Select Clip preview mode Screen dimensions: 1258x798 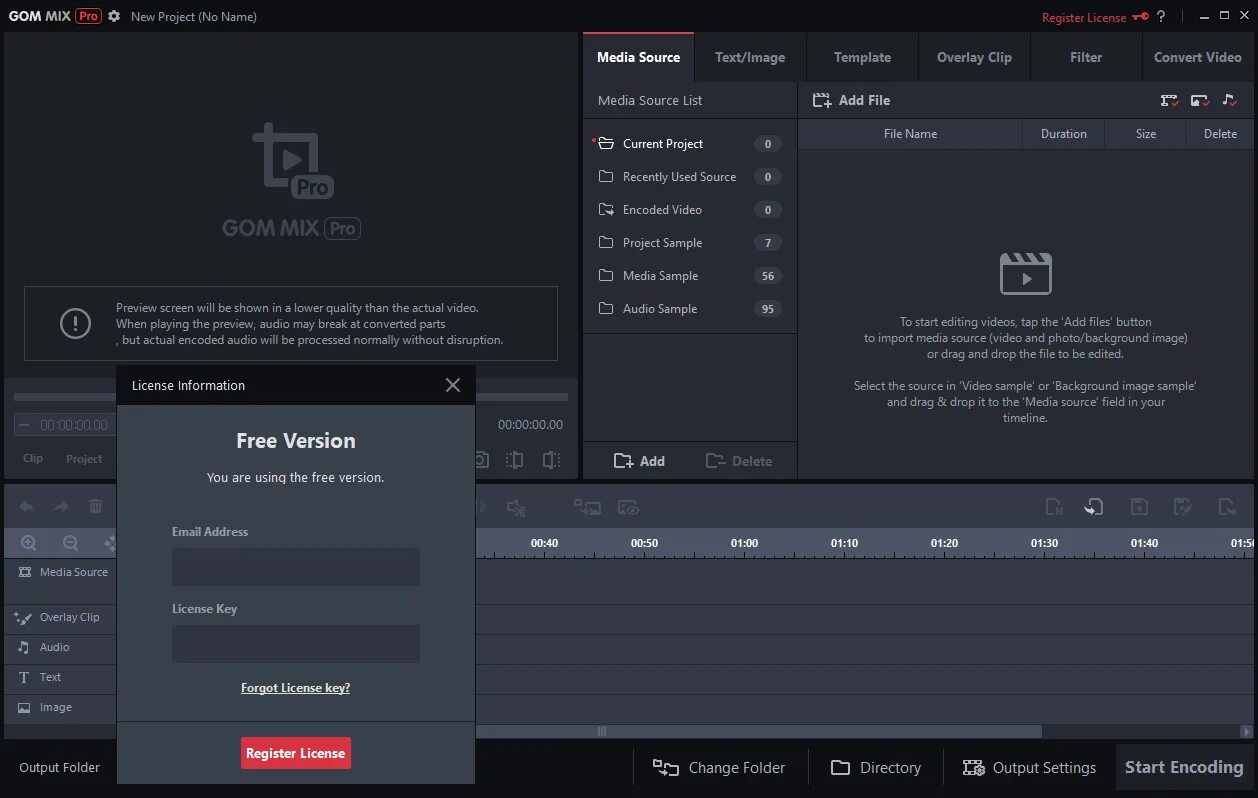tap(33, 458)
